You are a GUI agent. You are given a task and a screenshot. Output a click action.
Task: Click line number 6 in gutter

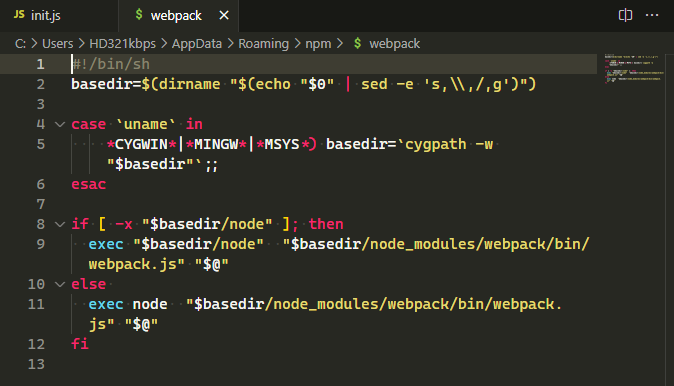coord(40,184)
